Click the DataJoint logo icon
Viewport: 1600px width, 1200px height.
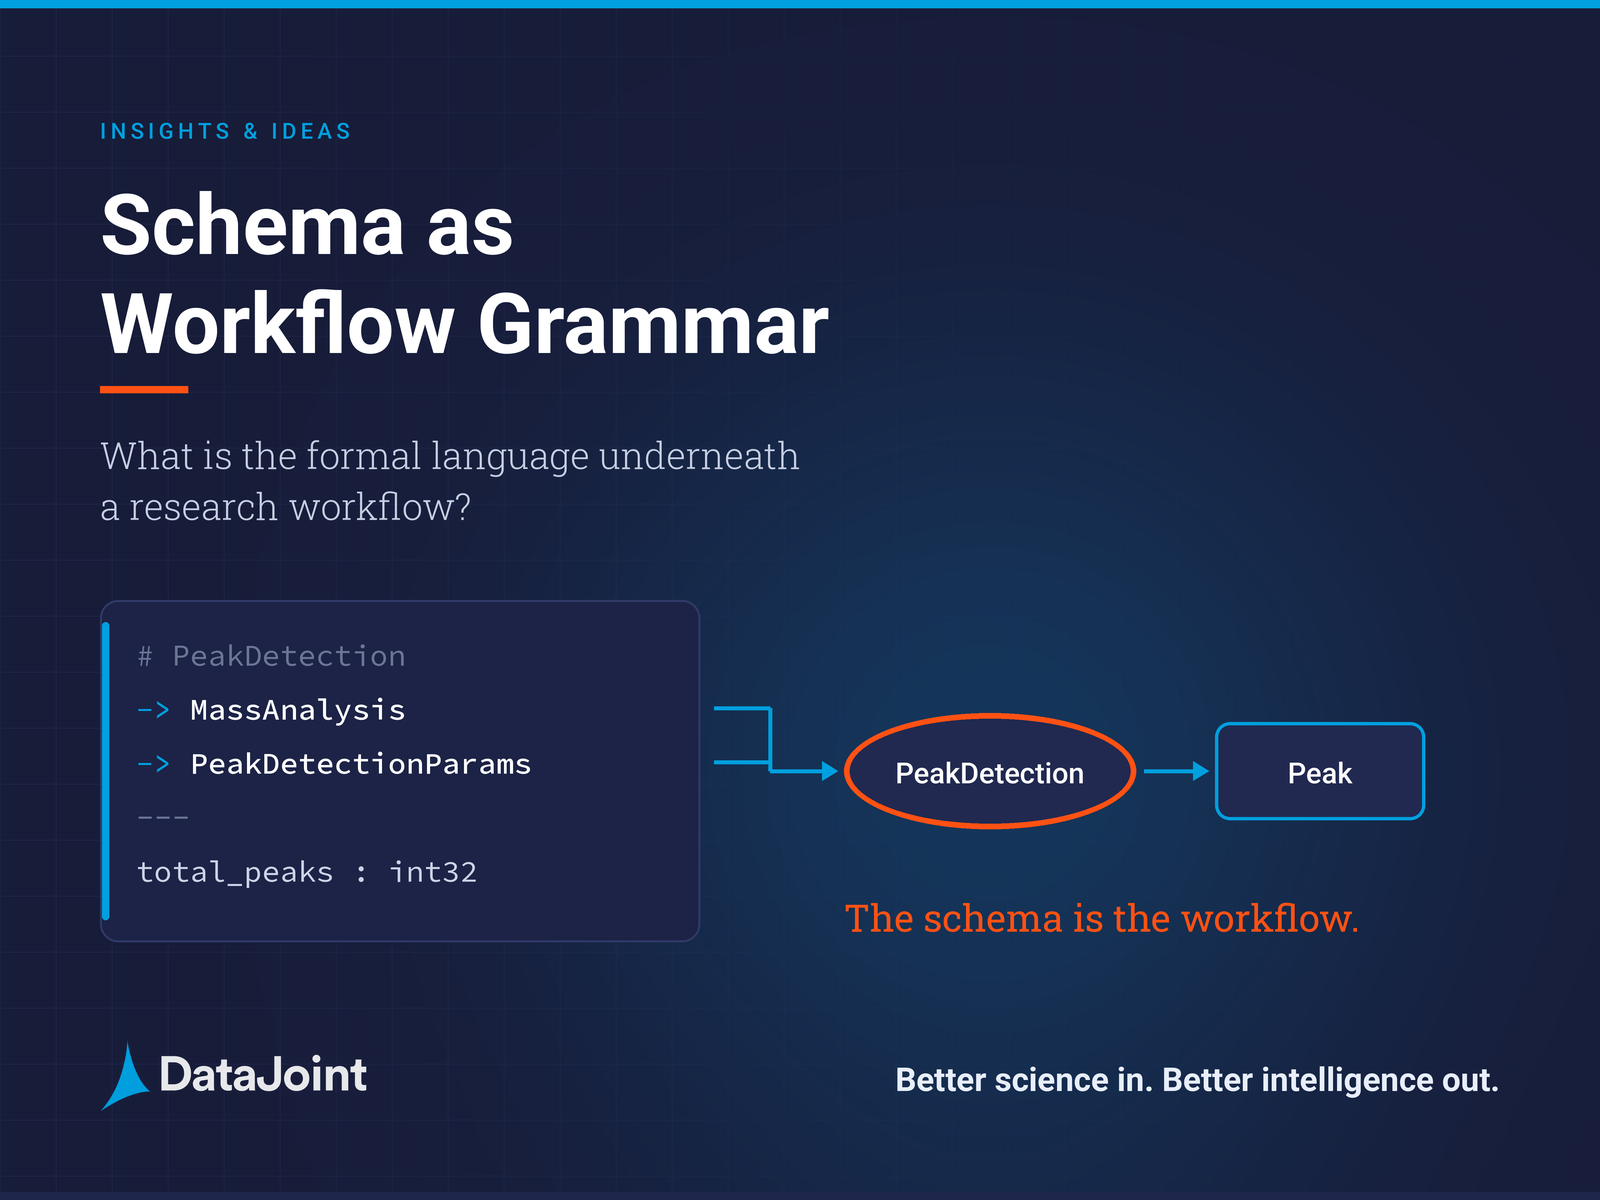pos(126,1077)
